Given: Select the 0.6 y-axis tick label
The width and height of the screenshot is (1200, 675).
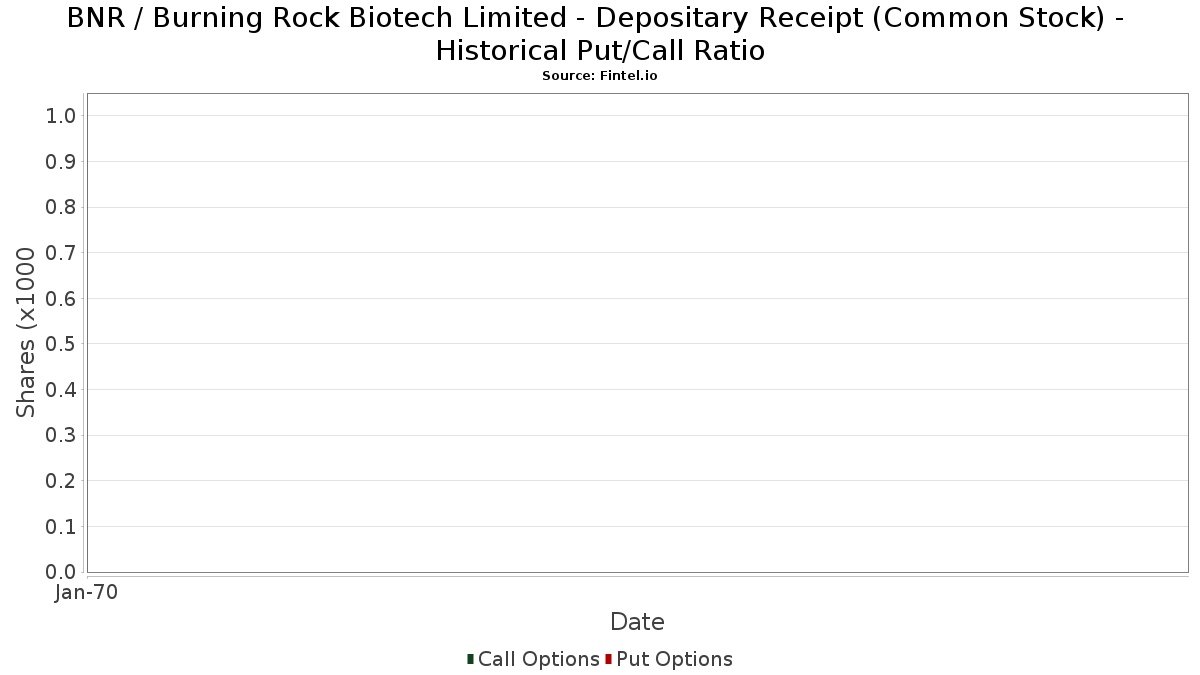Looking at the screenshot, I should tap(61, 299).
